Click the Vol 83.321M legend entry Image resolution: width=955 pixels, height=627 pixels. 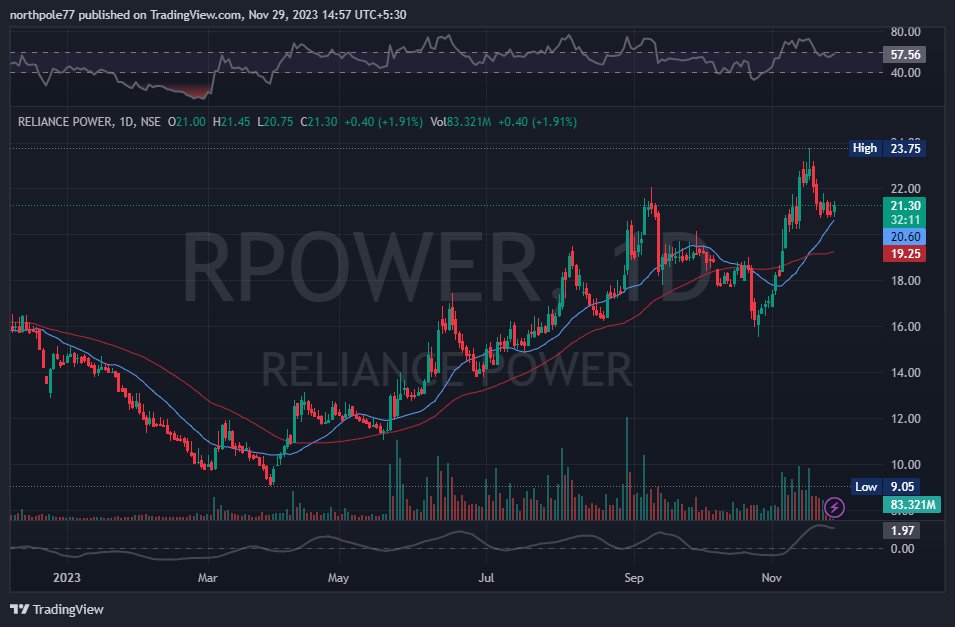coord(460,122)
